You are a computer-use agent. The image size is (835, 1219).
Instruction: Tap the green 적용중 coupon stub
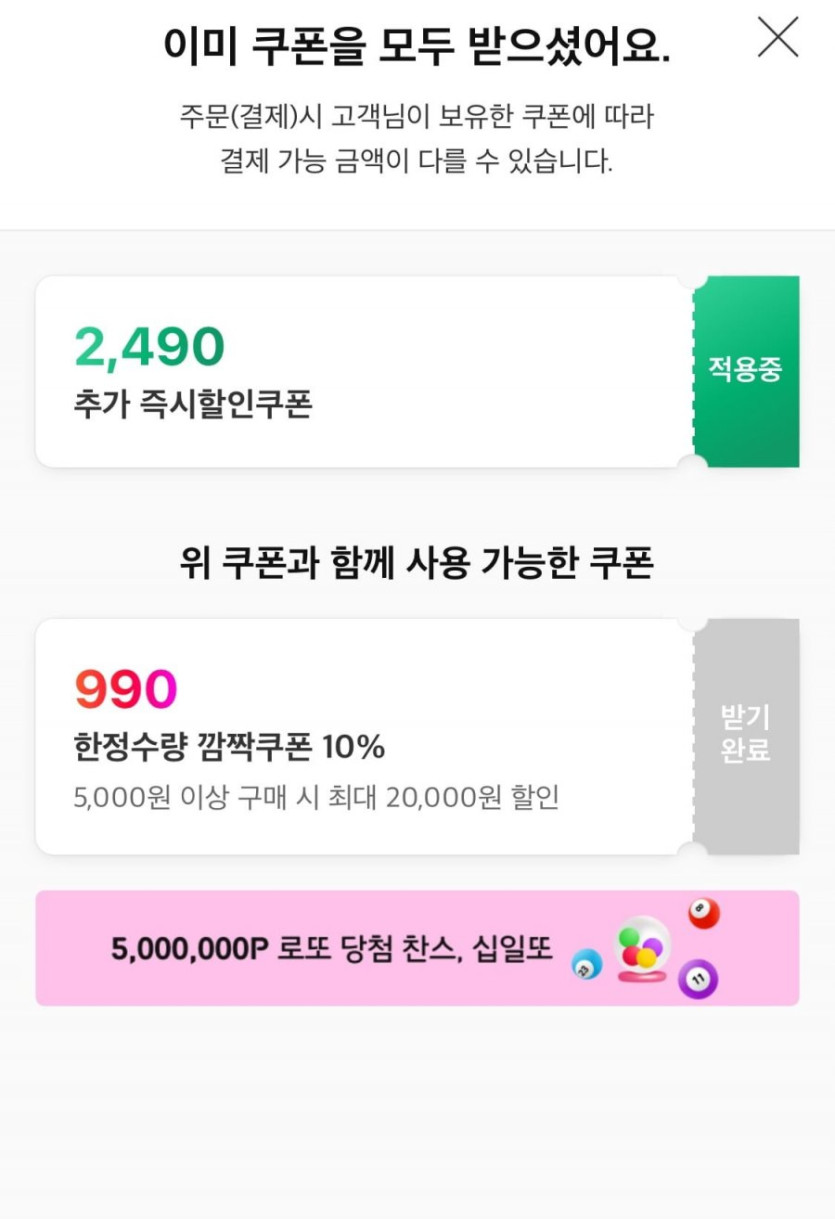746,371
